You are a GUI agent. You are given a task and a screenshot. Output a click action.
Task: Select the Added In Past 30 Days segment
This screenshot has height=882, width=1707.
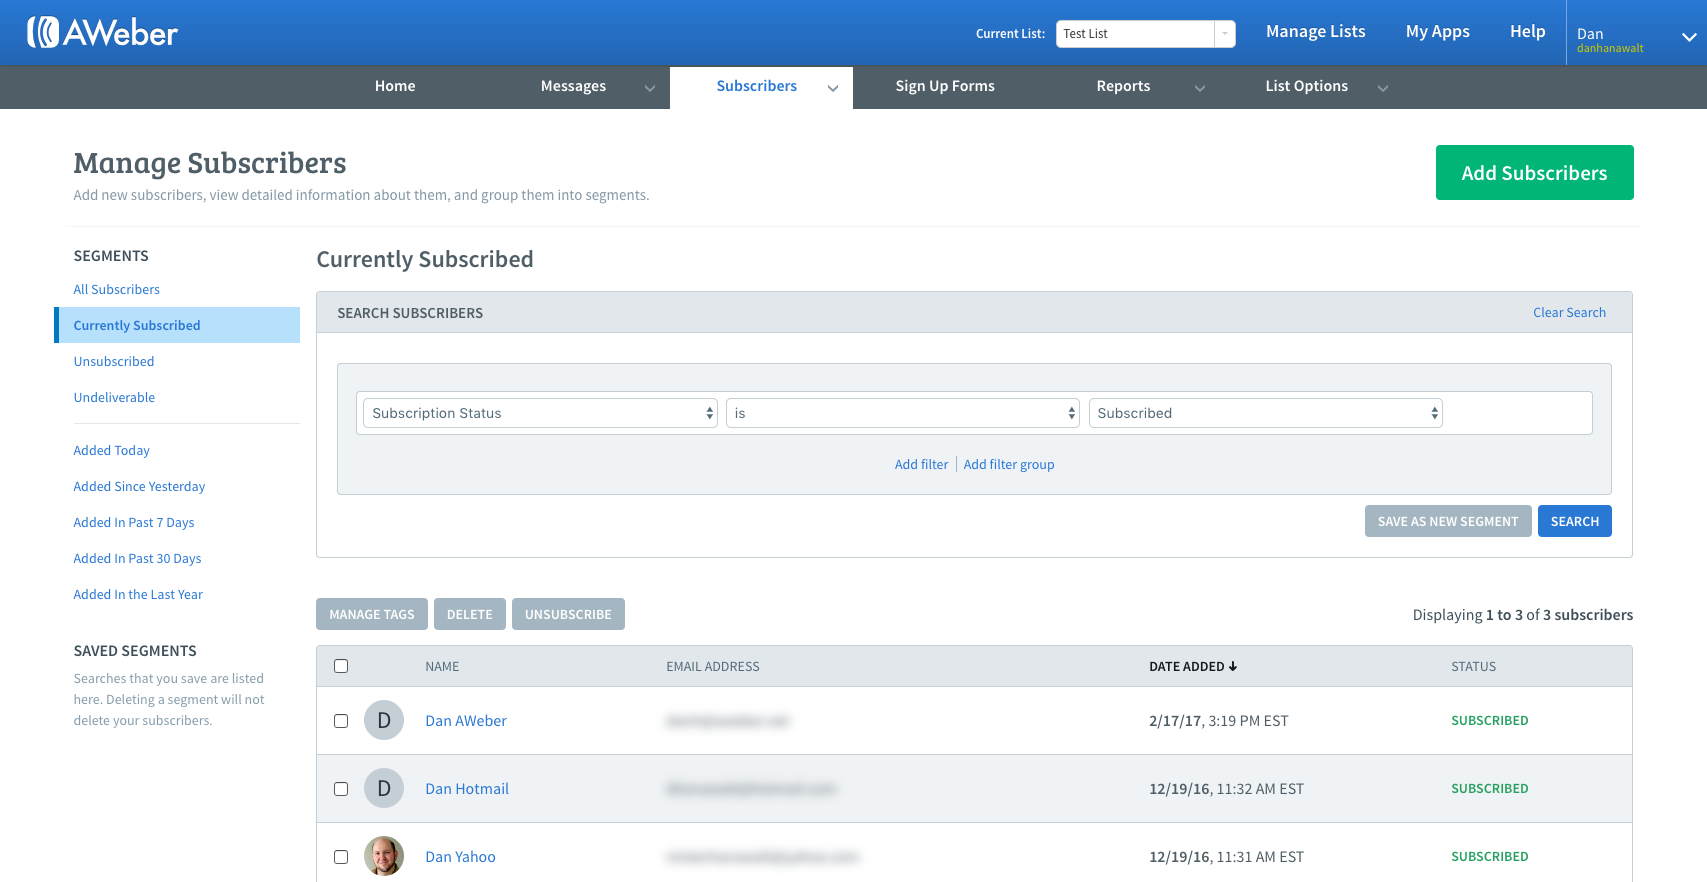click(137, 559)
